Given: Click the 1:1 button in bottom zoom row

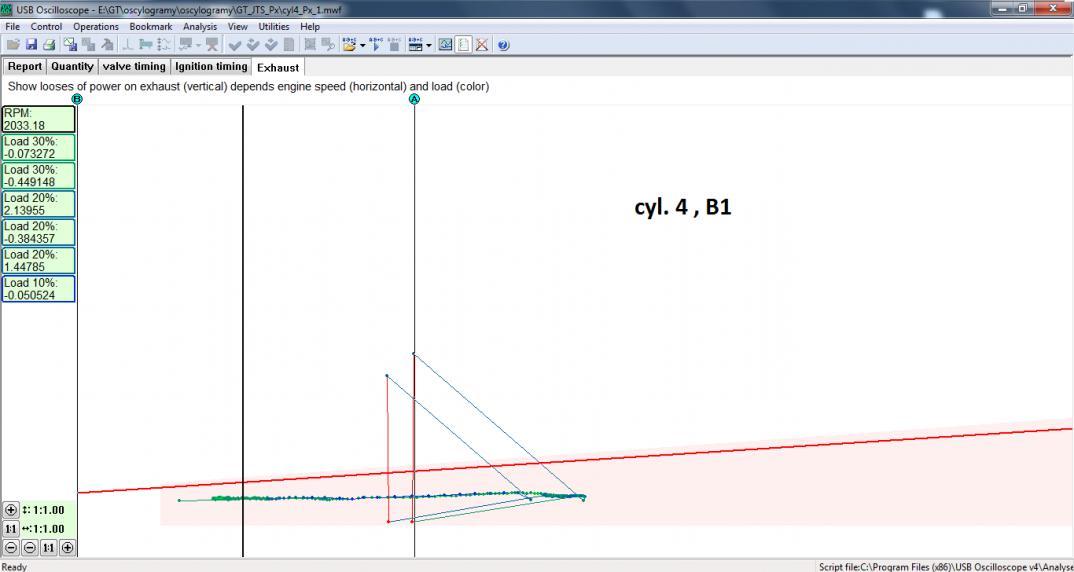Looking at the screenshot, I should (48, 547).
